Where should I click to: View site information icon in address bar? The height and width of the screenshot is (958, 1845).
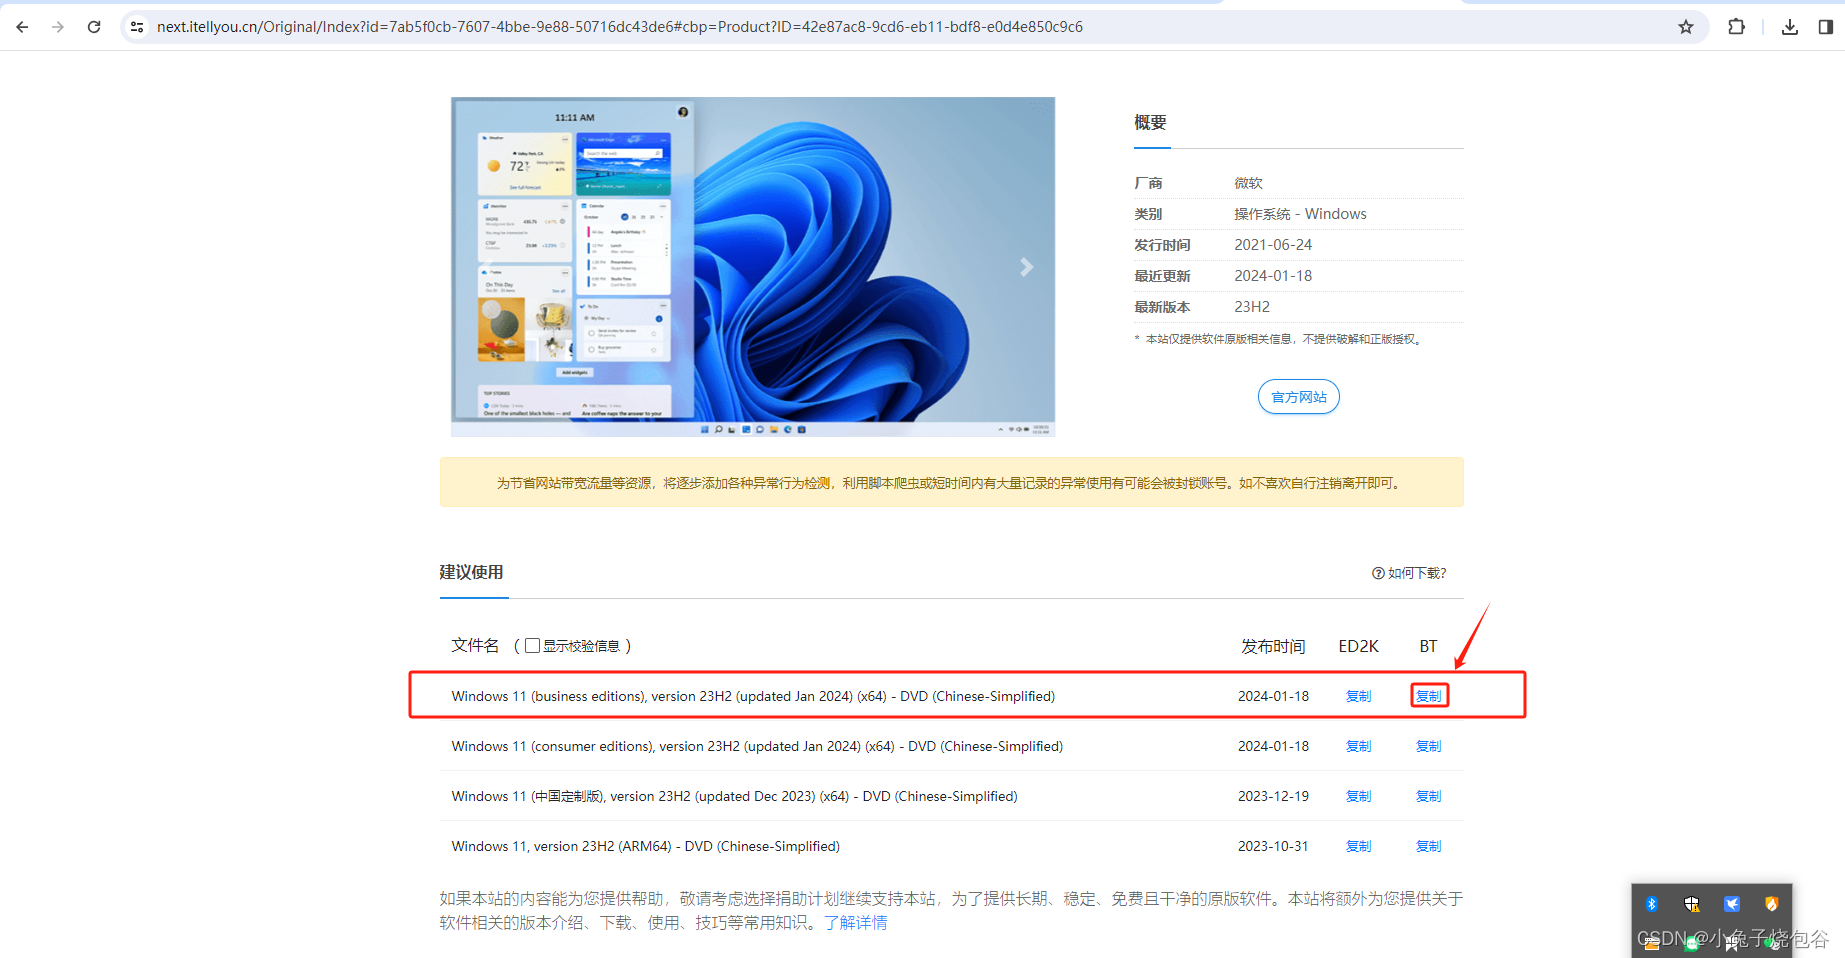tap(137, 27)
